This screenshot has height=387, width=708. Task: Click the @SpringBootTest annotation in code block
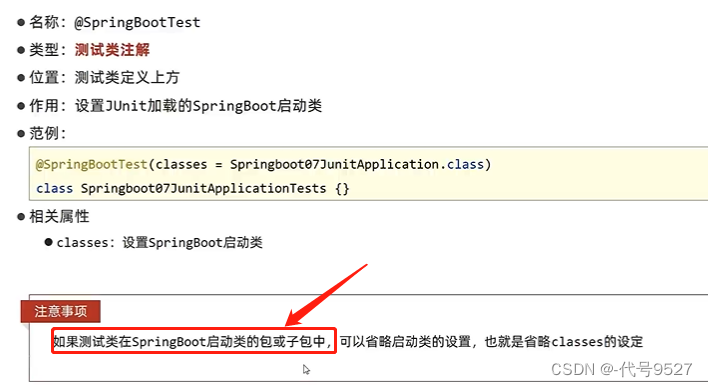click(92, 164)
